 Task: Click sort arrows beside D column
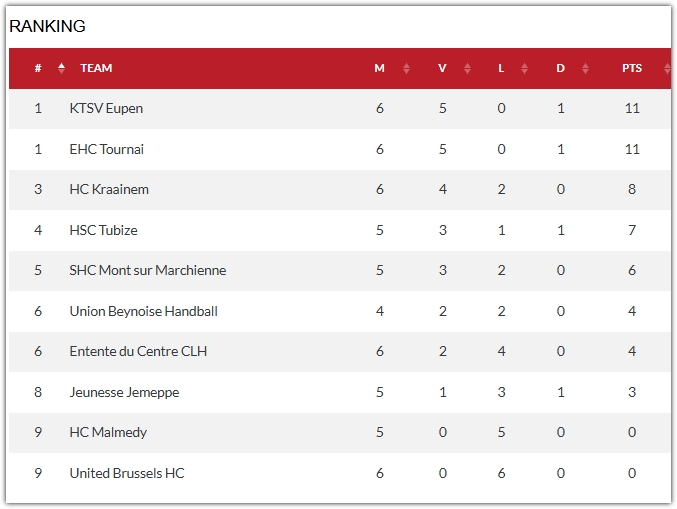[585, 69]
